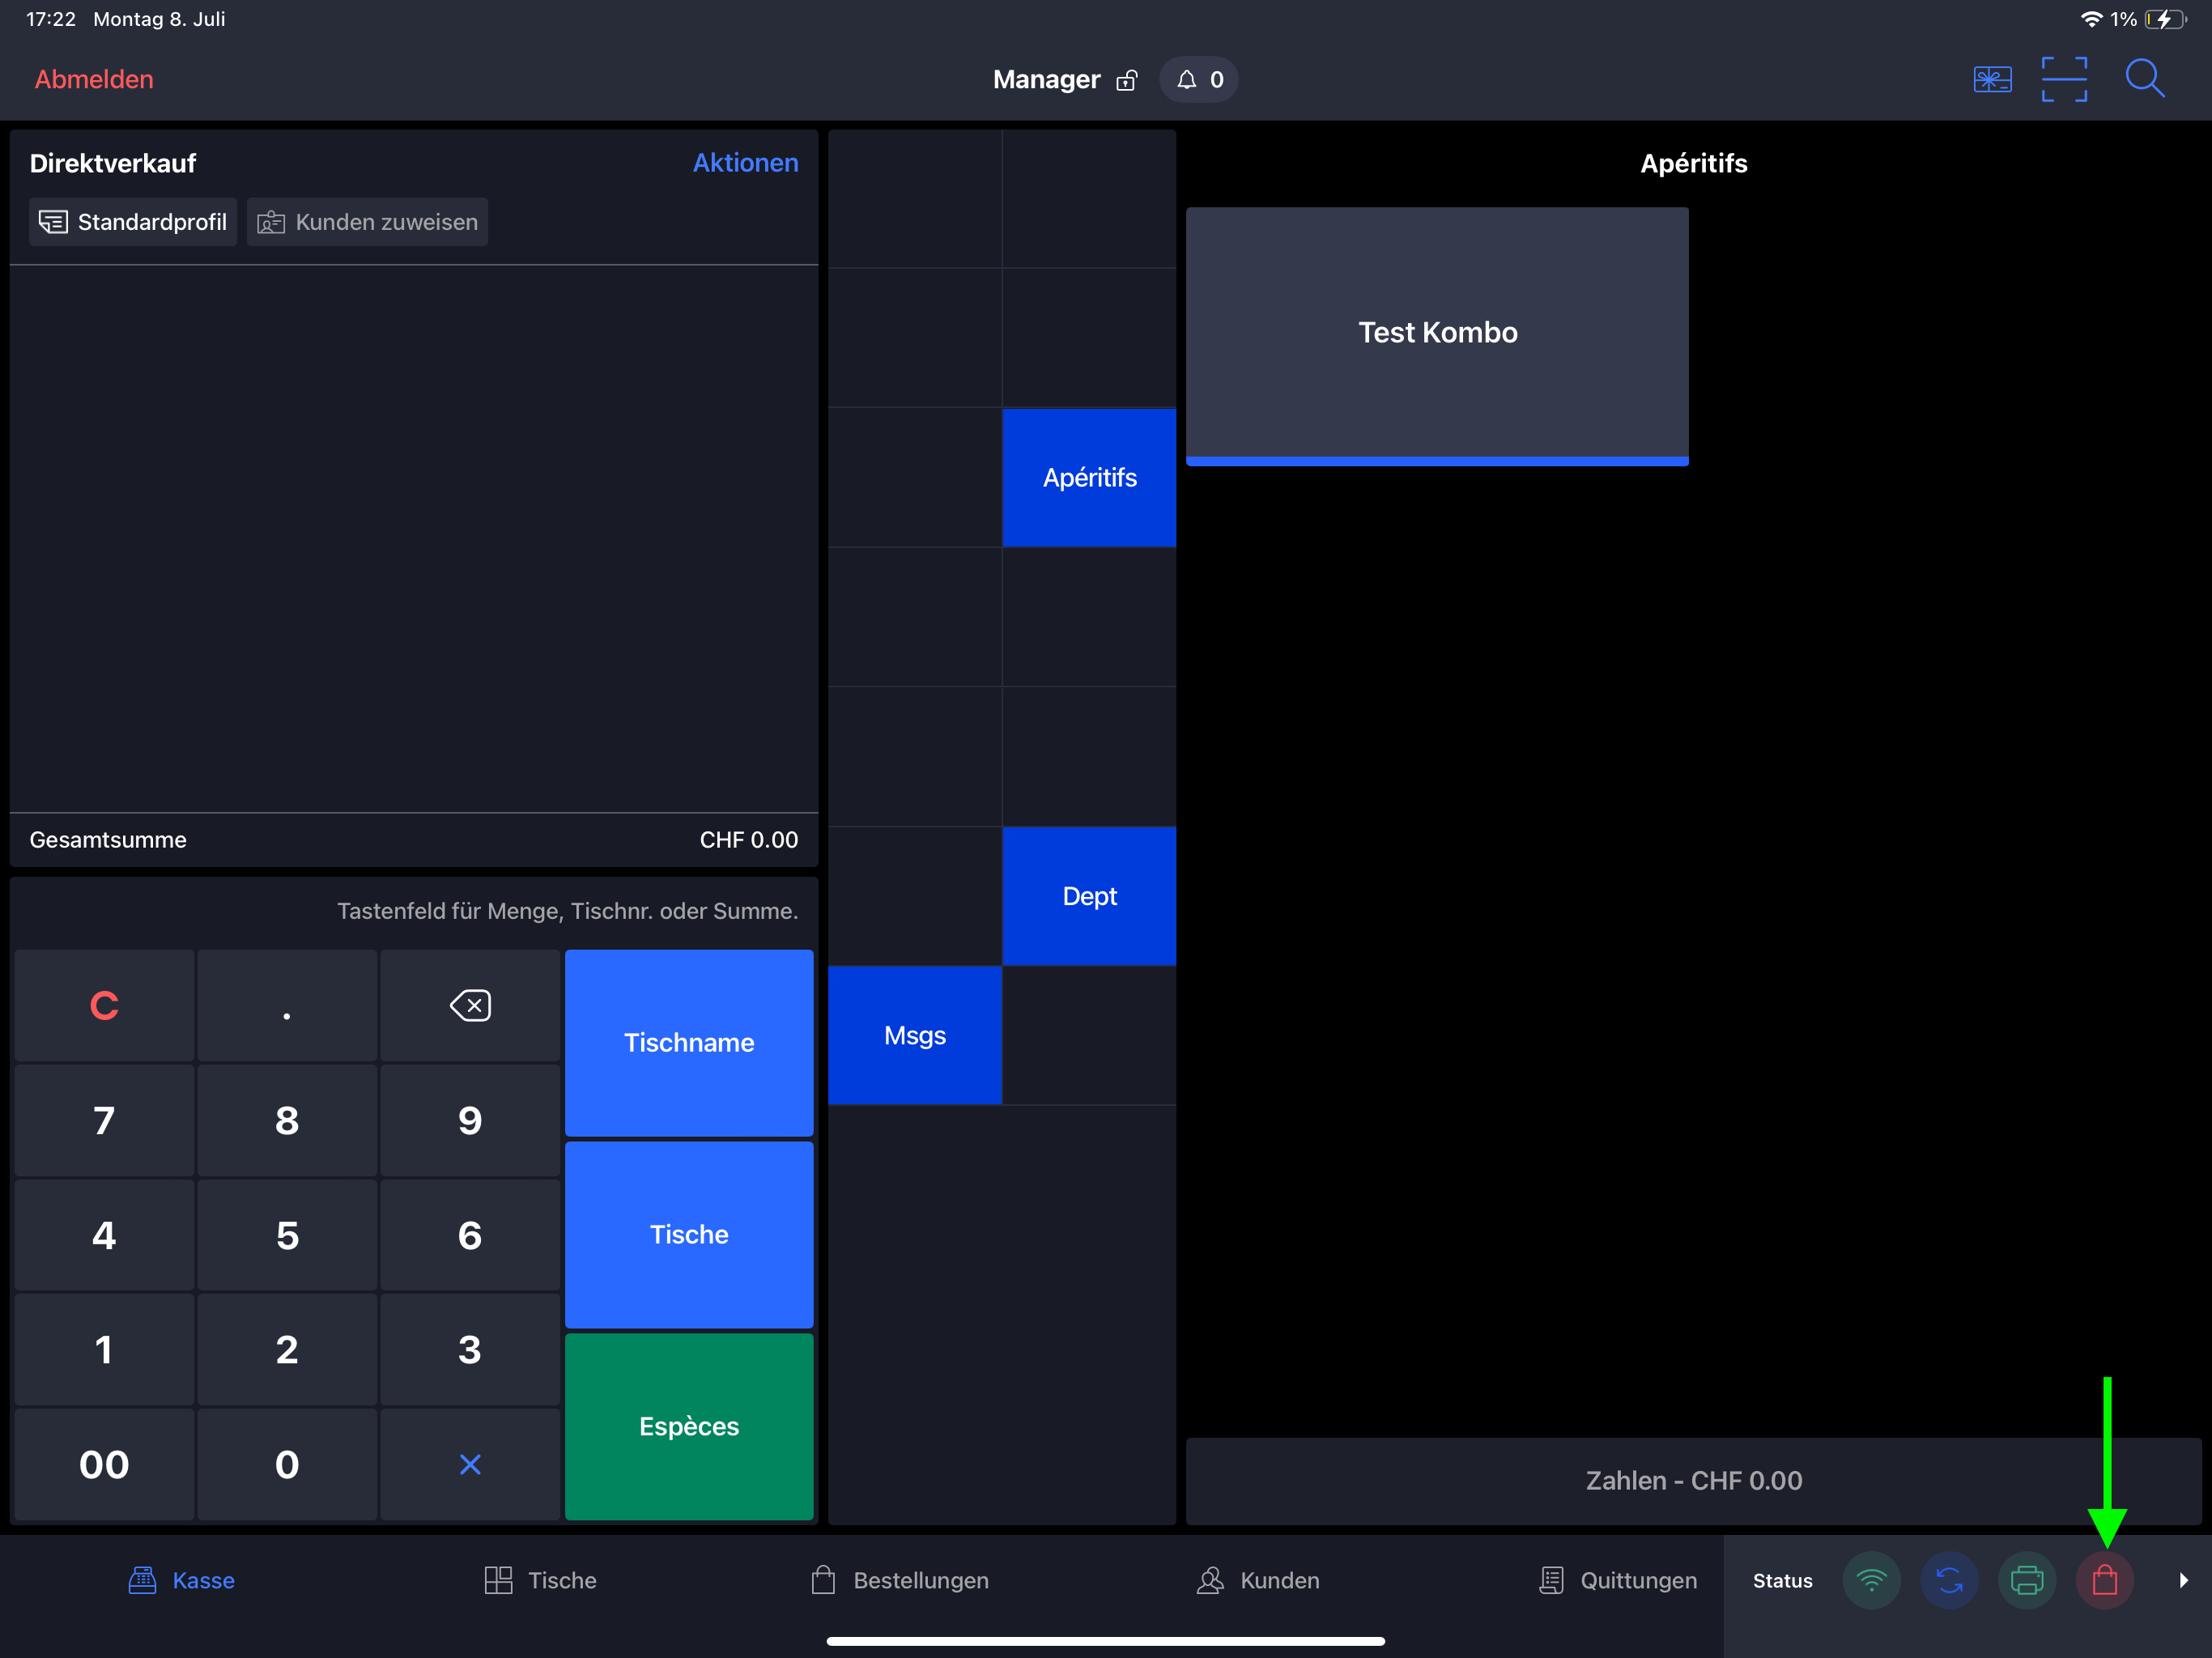Tap the red C clear key

click(x=104, y=1005)
